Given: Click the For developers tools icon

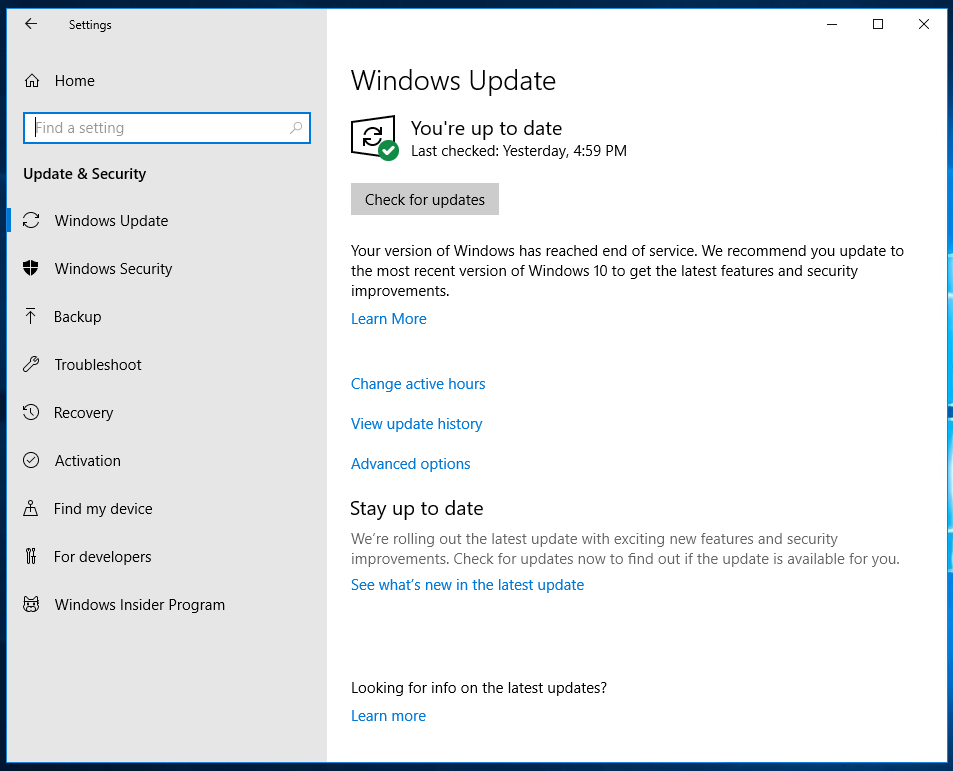Looking at the screenshot, I should (31, 556).
